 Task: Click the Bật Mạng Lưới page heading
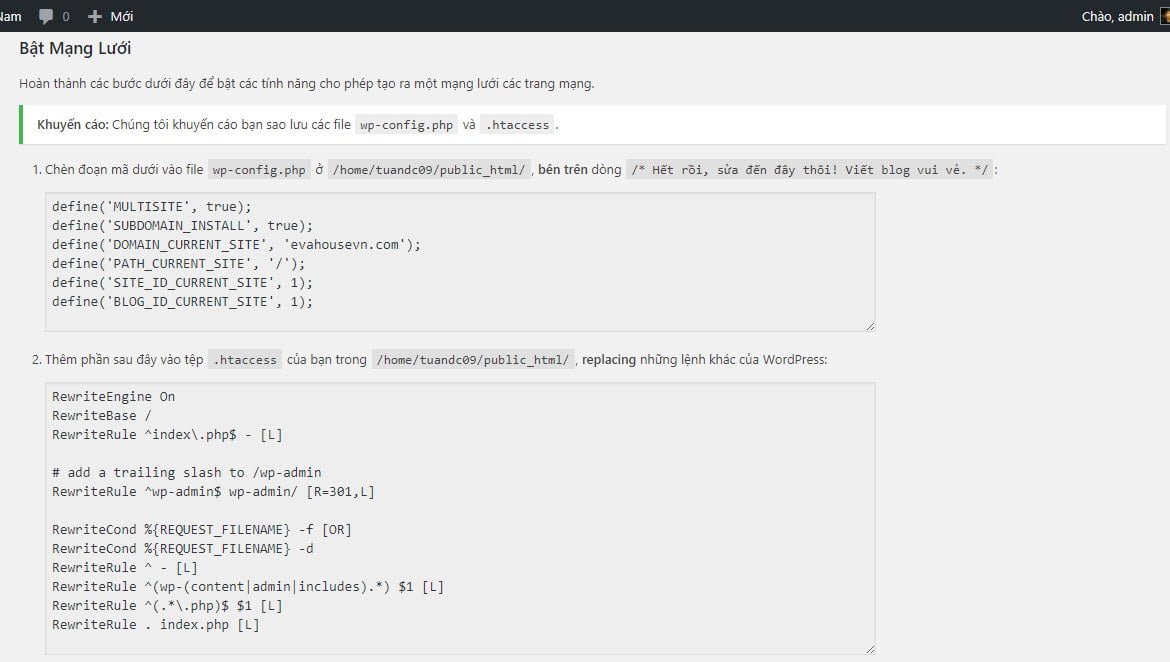coord(75,48)
